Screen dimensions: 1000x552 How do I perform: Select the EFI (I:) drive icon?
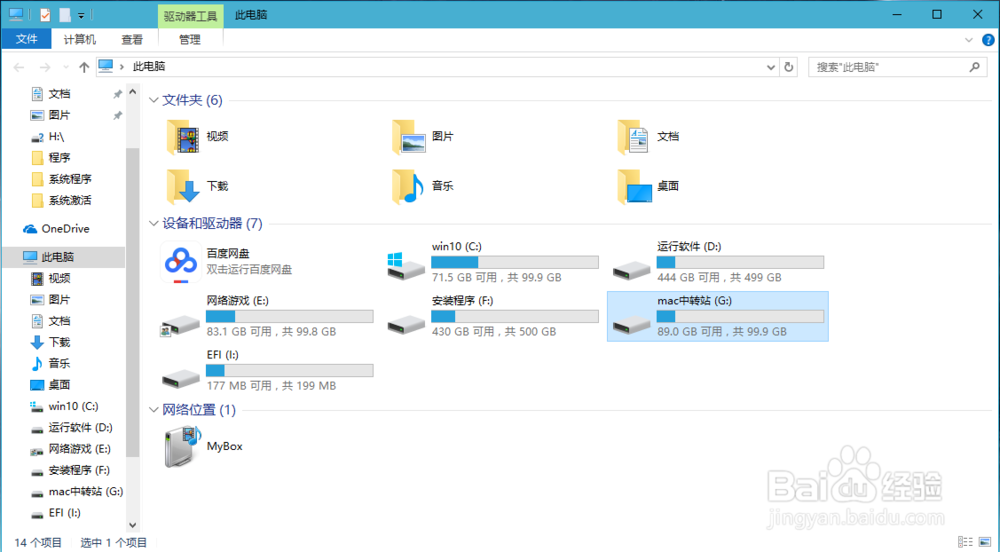[x=181, y=378]
